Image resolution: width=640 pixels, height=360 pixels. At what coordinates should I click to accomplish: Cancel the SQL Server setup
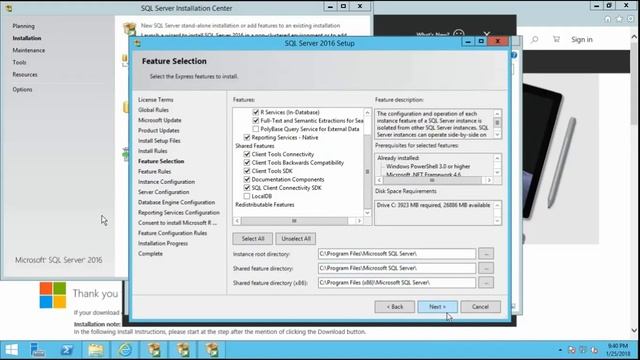pyautogui.click(x=480, y=307)
